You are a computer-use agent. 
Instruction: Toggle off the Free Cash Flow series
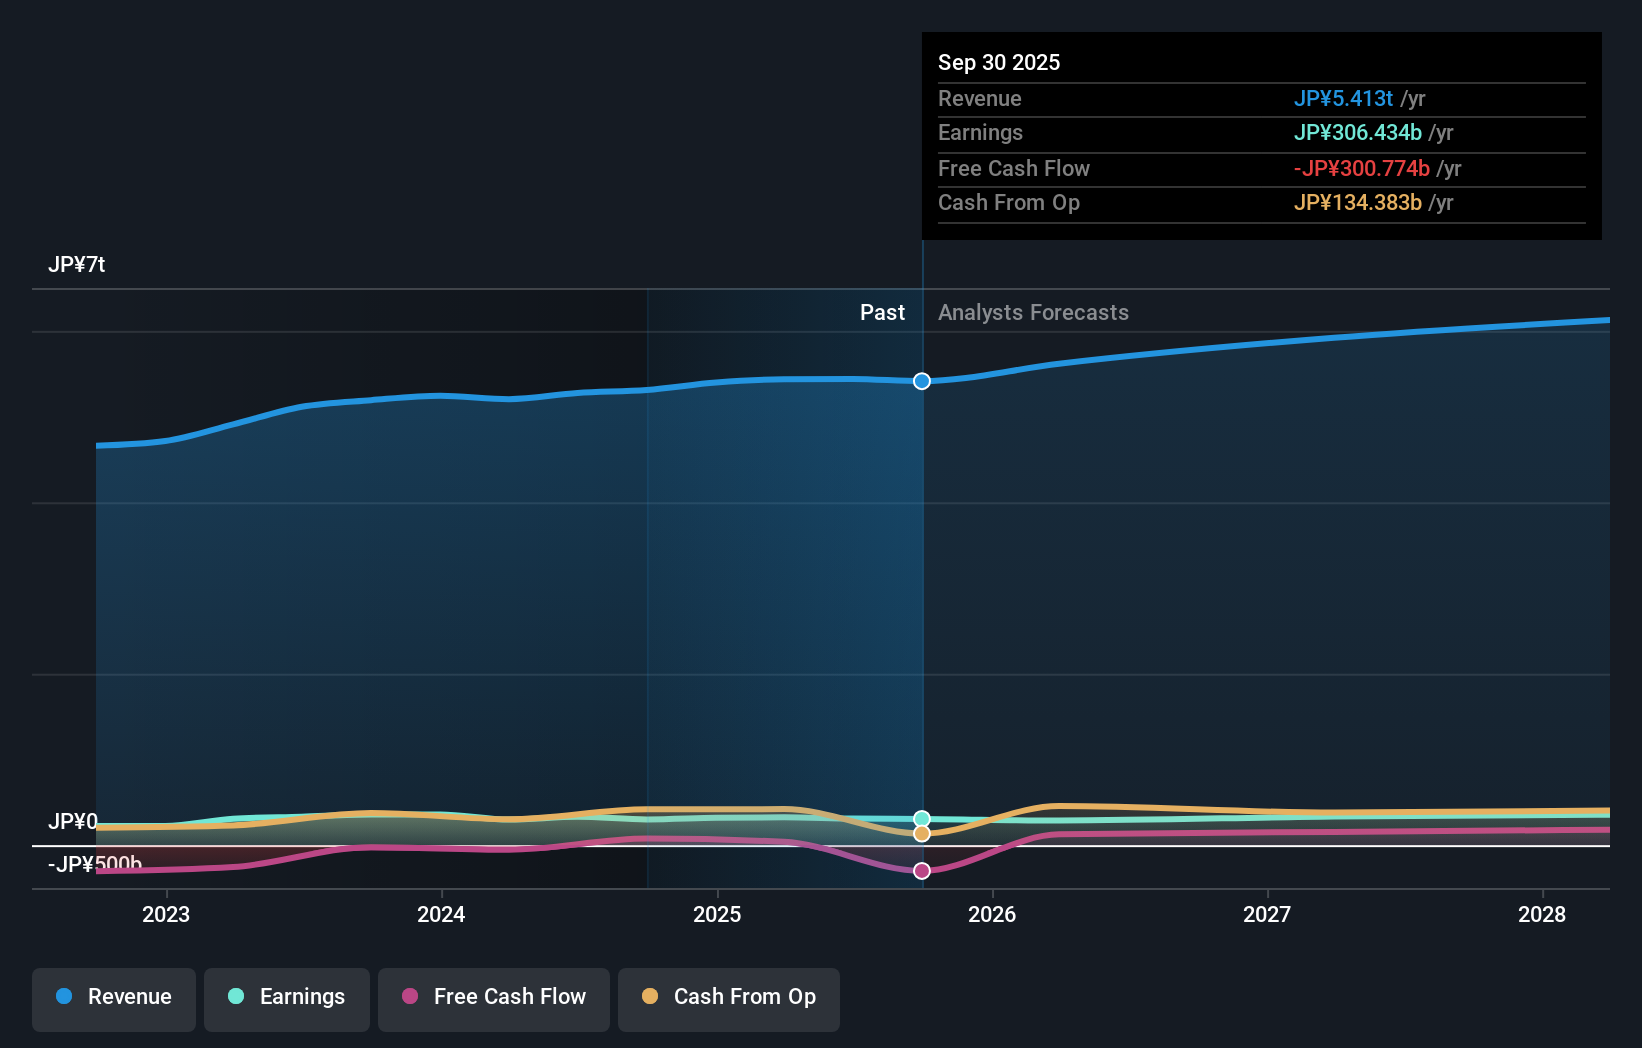pyautogui.click(x=494, y=997)
